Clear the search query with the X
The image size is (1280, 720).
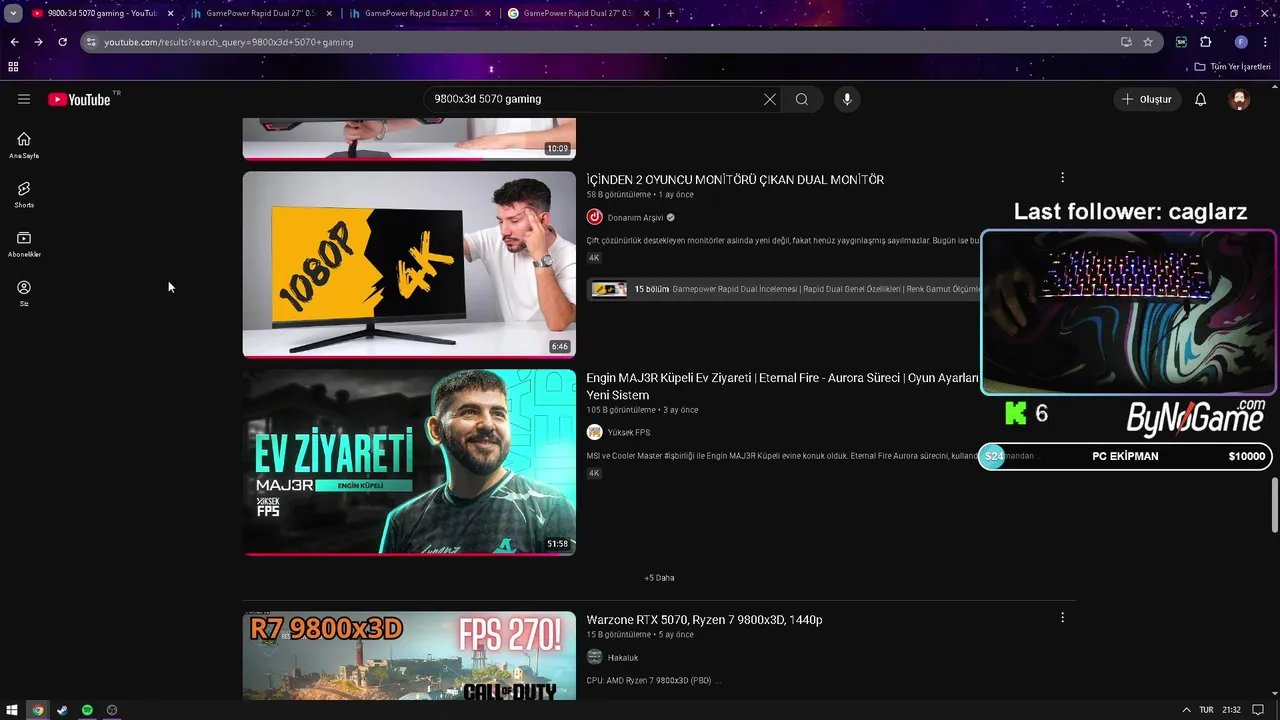coord(769,99)
